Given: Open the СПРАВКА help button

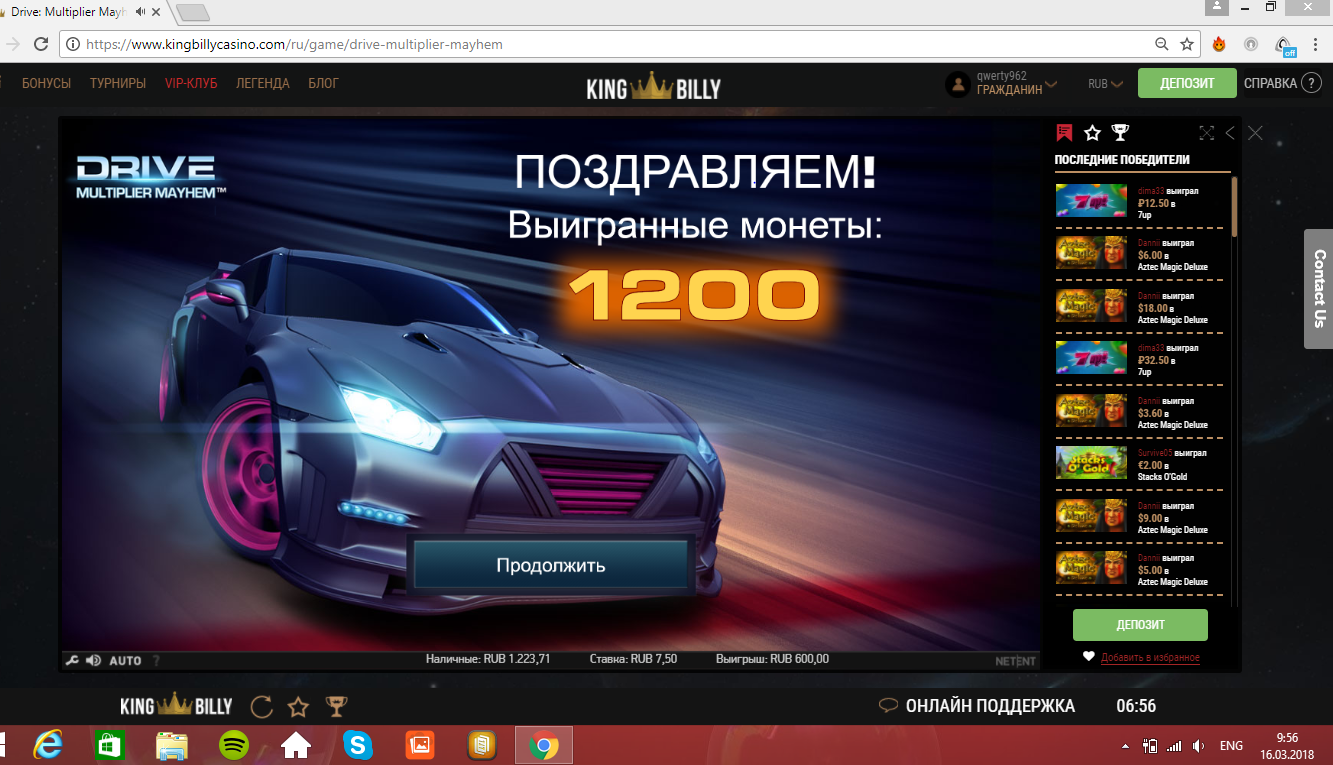Looking at the screenshot, I should (x=1283, y=84).
